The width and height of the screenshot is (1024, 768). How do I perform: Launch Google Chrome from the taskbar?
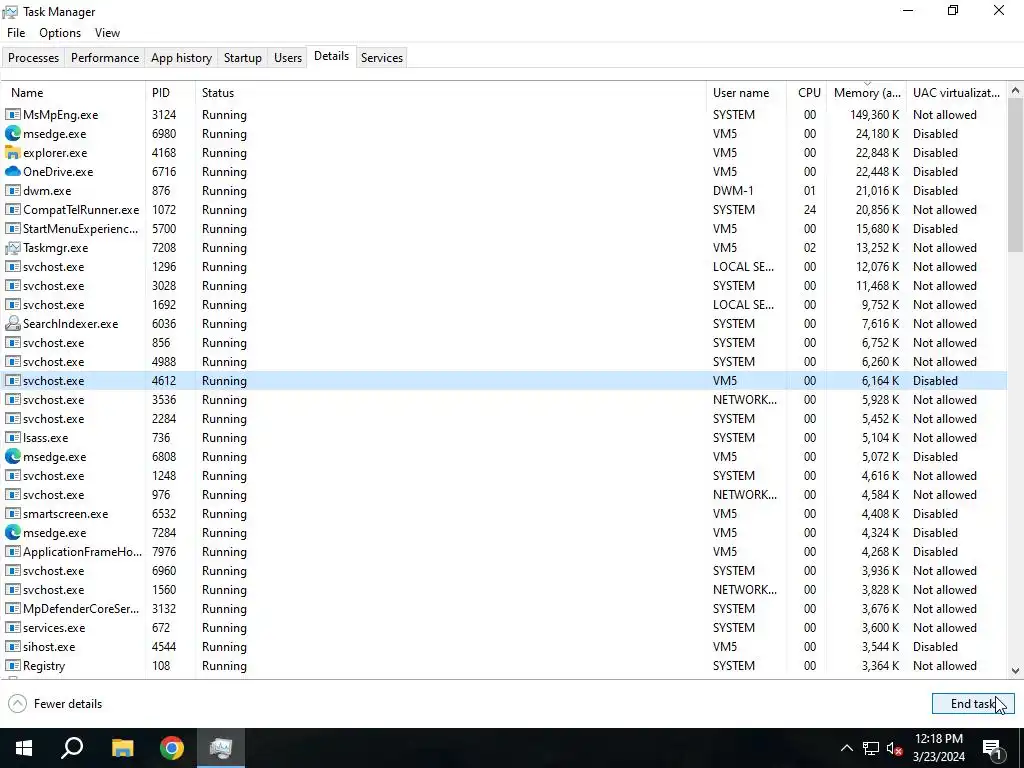coord(172,748)
